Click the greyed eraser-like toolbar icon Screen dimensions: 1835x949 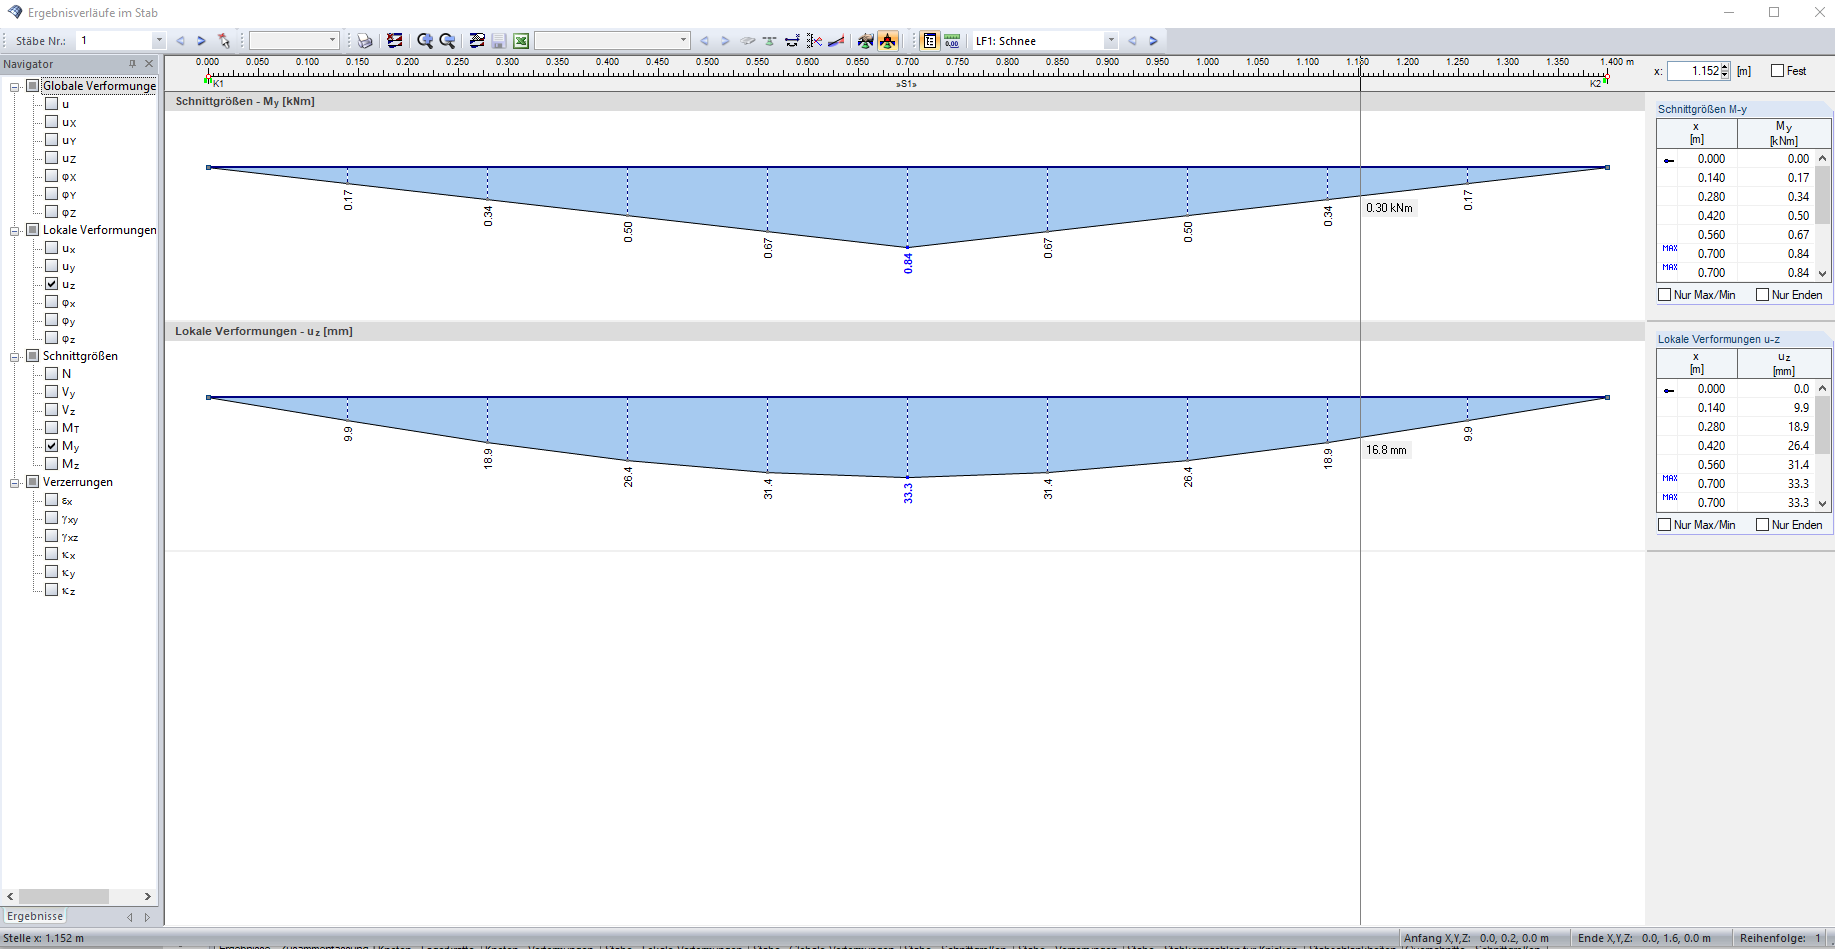click(747, 41)
